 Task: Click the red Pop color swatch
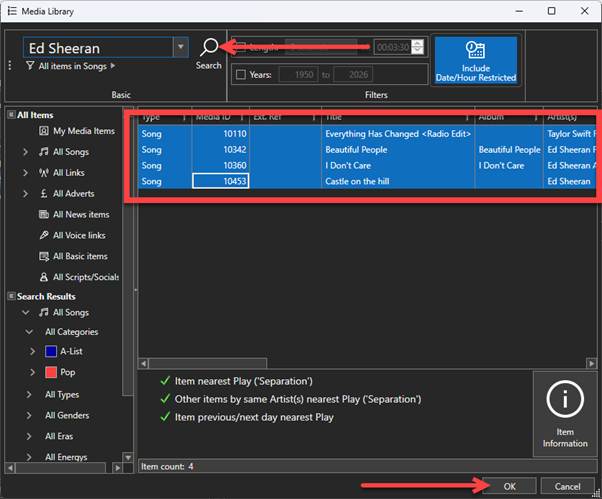[x=51, y=372]
